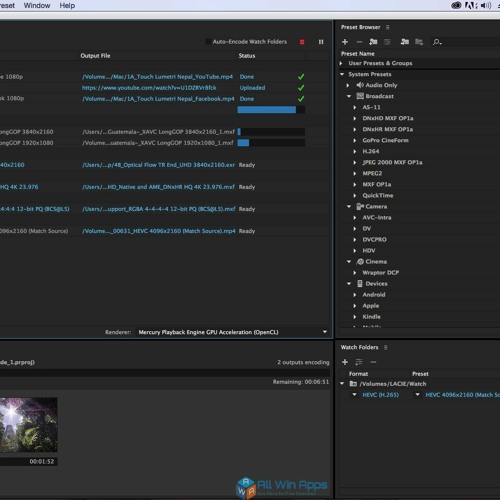Screen dimensions: 500x500
Task: Select the Apple devices preset row
Action: pos(371,306)
